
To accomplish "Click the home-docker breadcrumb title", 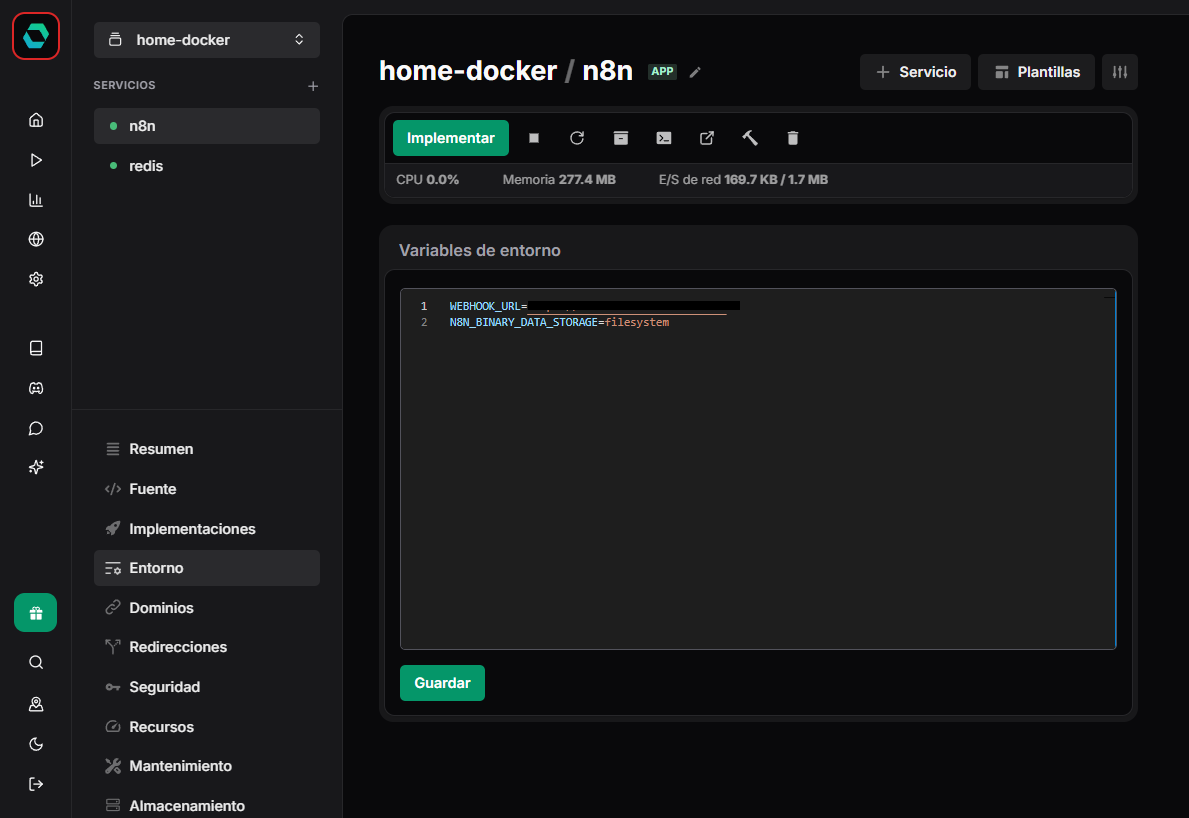I will (x=468, y=71).
